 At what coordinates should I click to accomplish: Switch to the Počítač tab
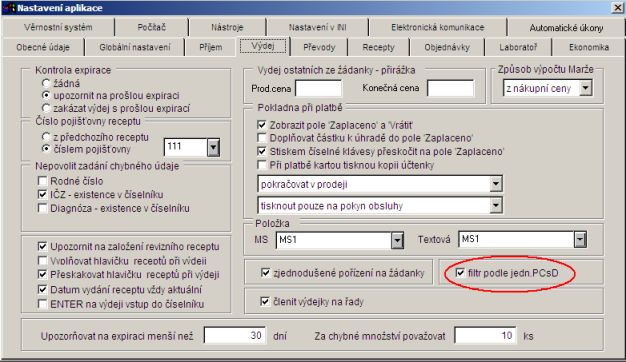point(151,28)
